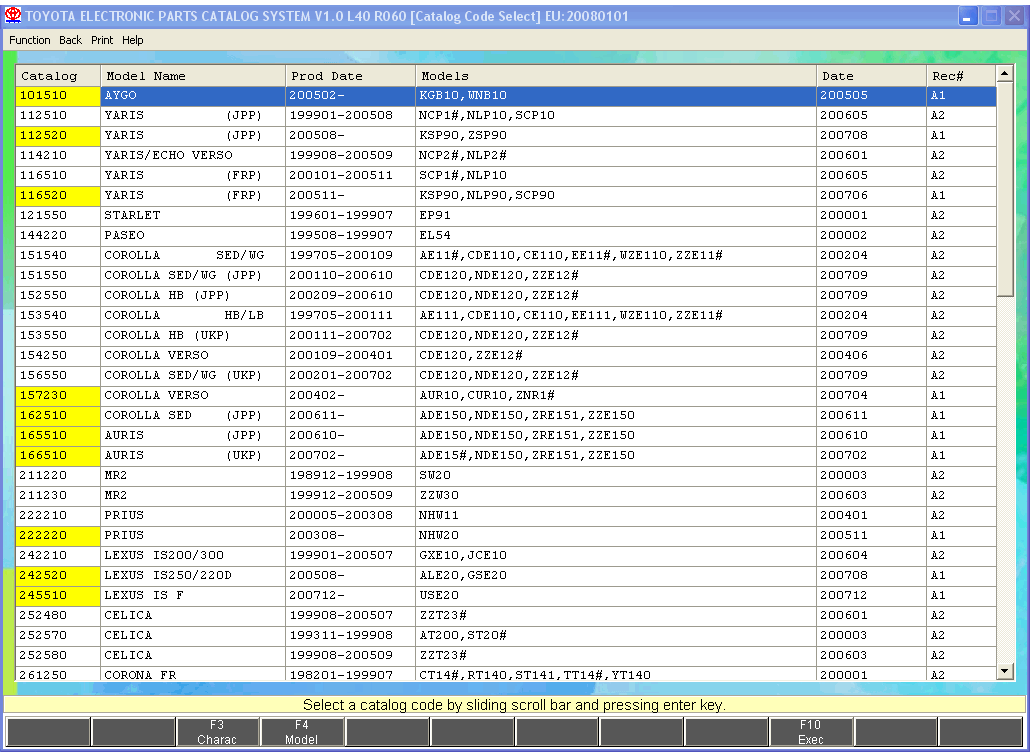This screenshot has width=1030, height=752.
Task: Select catalog code 252570 CELICA
Action: pos(506,636)
